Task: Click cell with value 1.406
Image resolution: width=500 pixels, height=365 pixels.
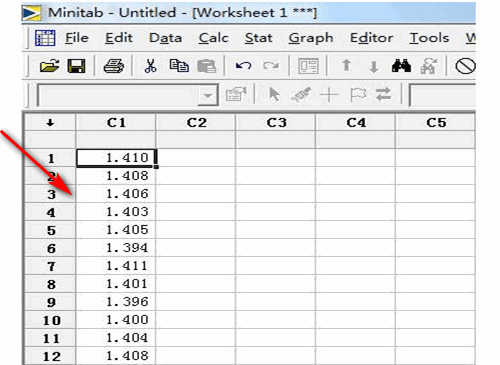Action: (116, 194)
